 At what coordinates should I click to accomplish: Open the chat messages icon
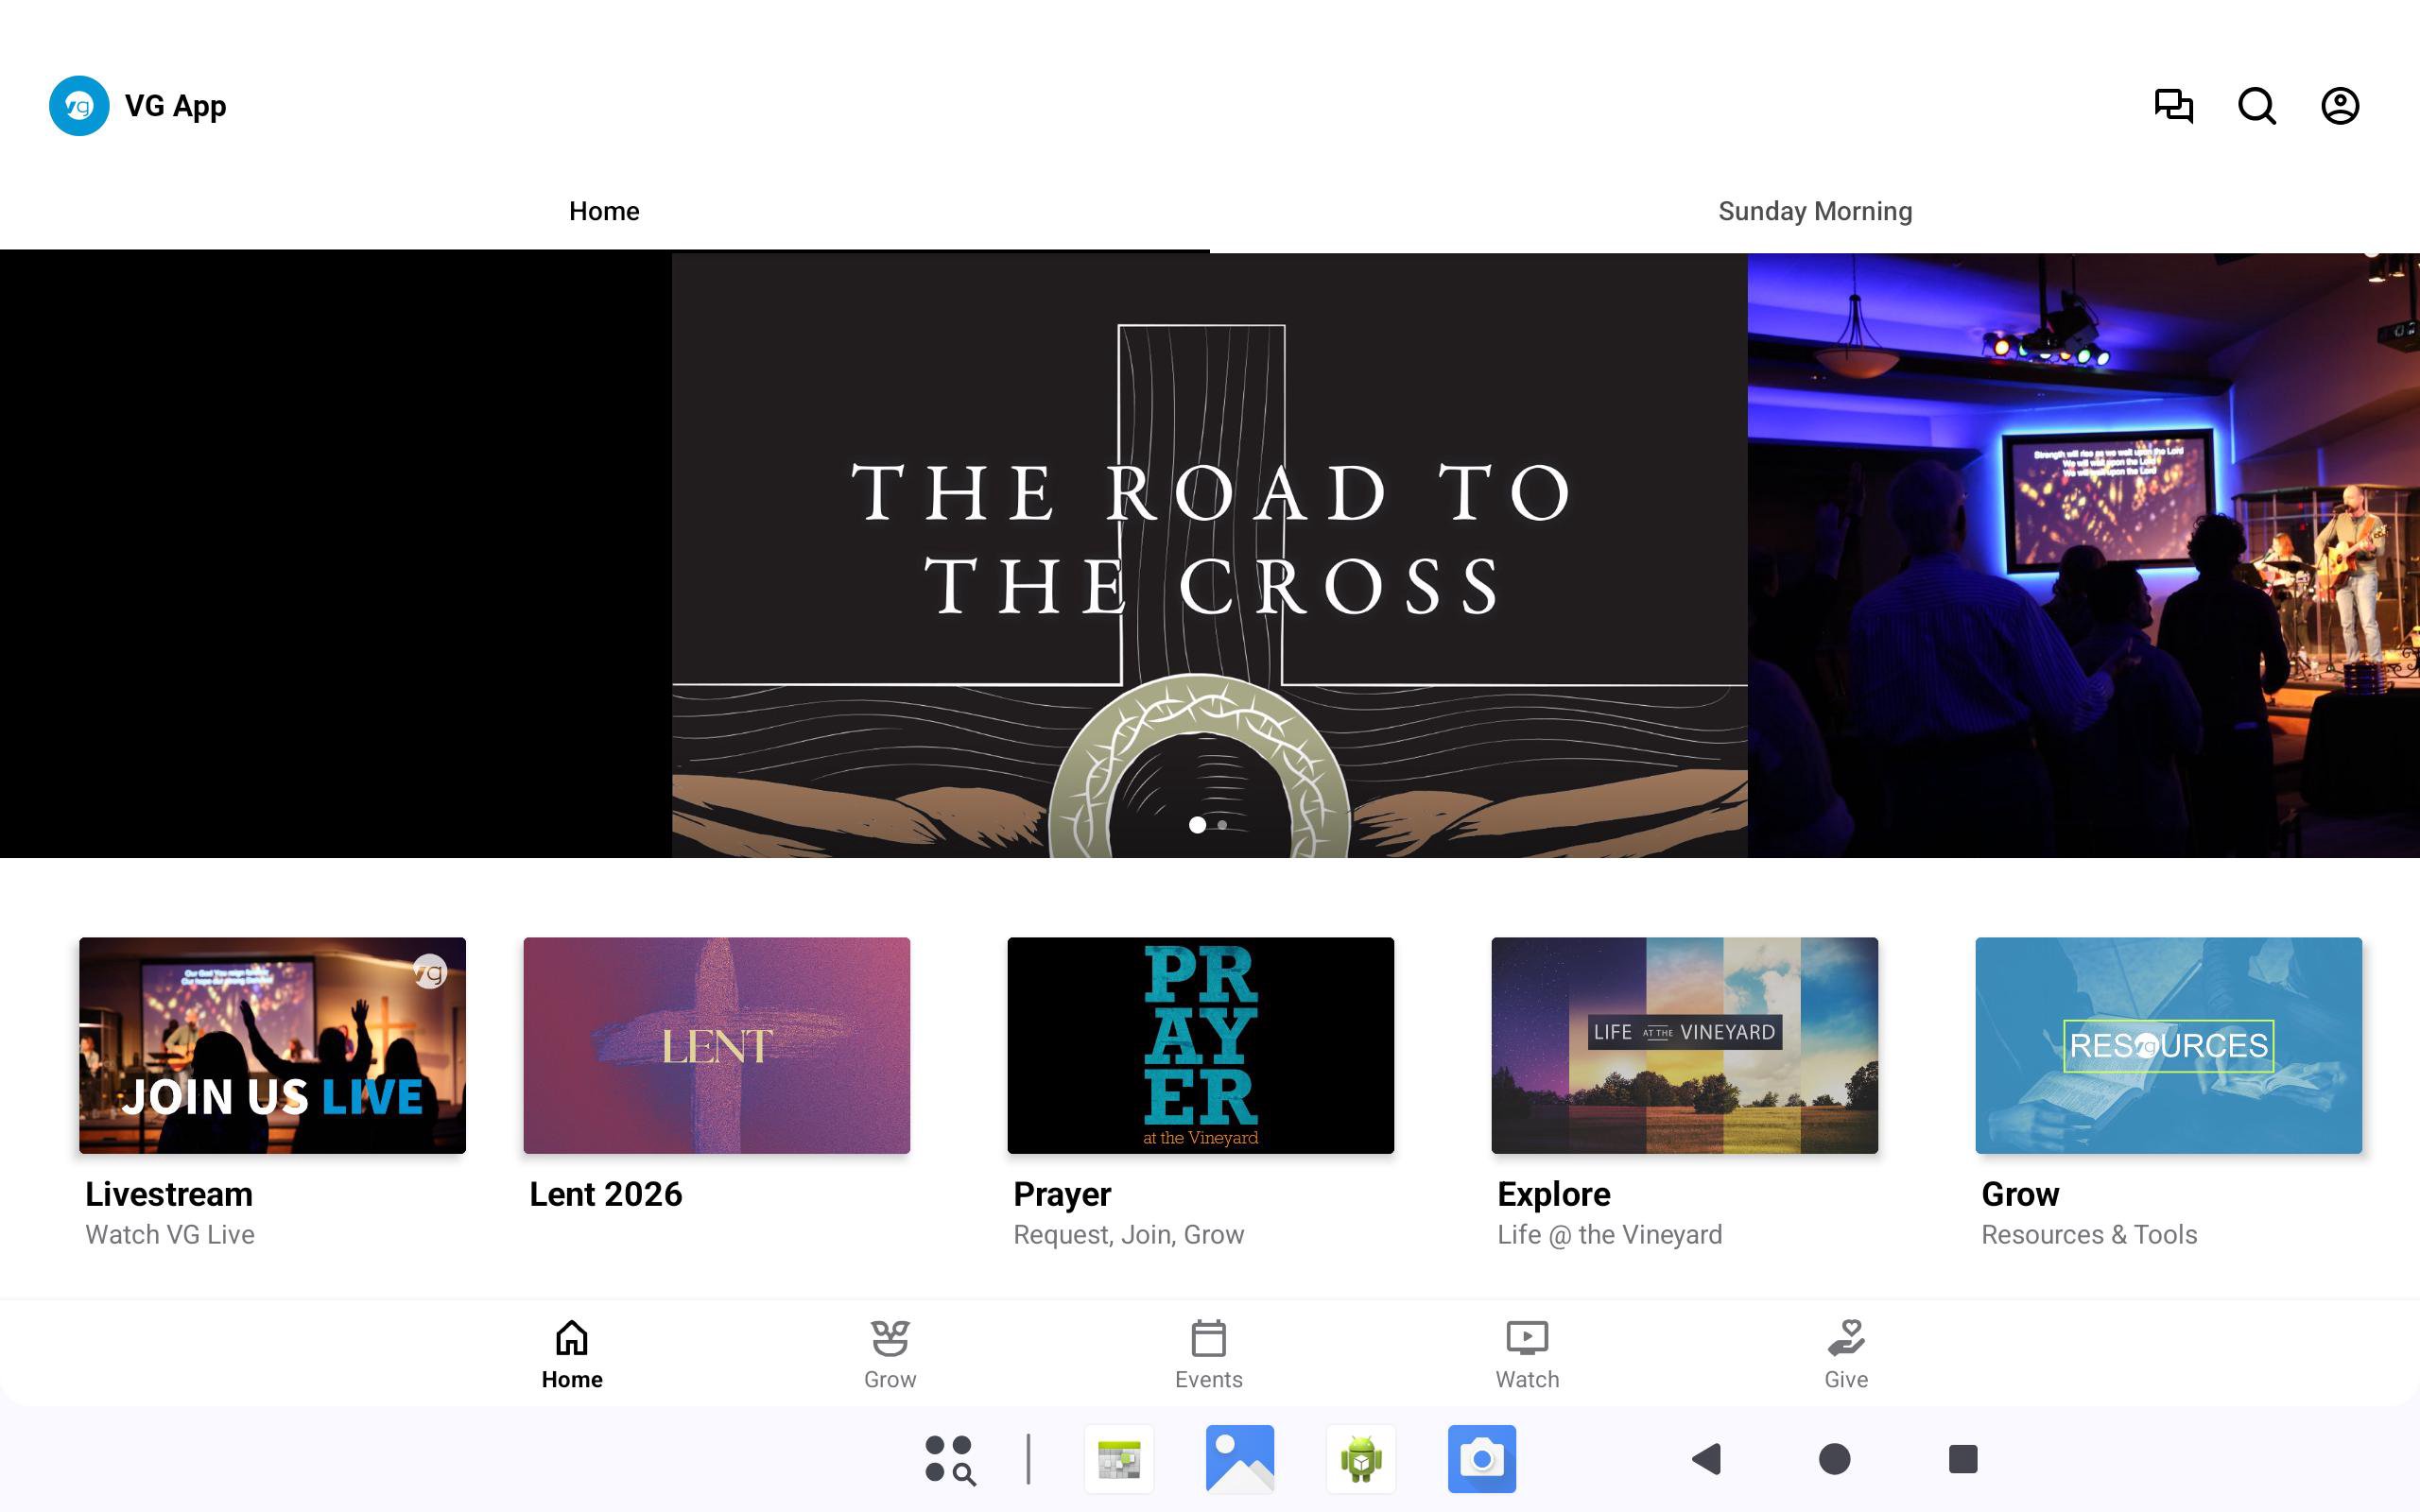pyautogui.click(x=2173, y=106)
